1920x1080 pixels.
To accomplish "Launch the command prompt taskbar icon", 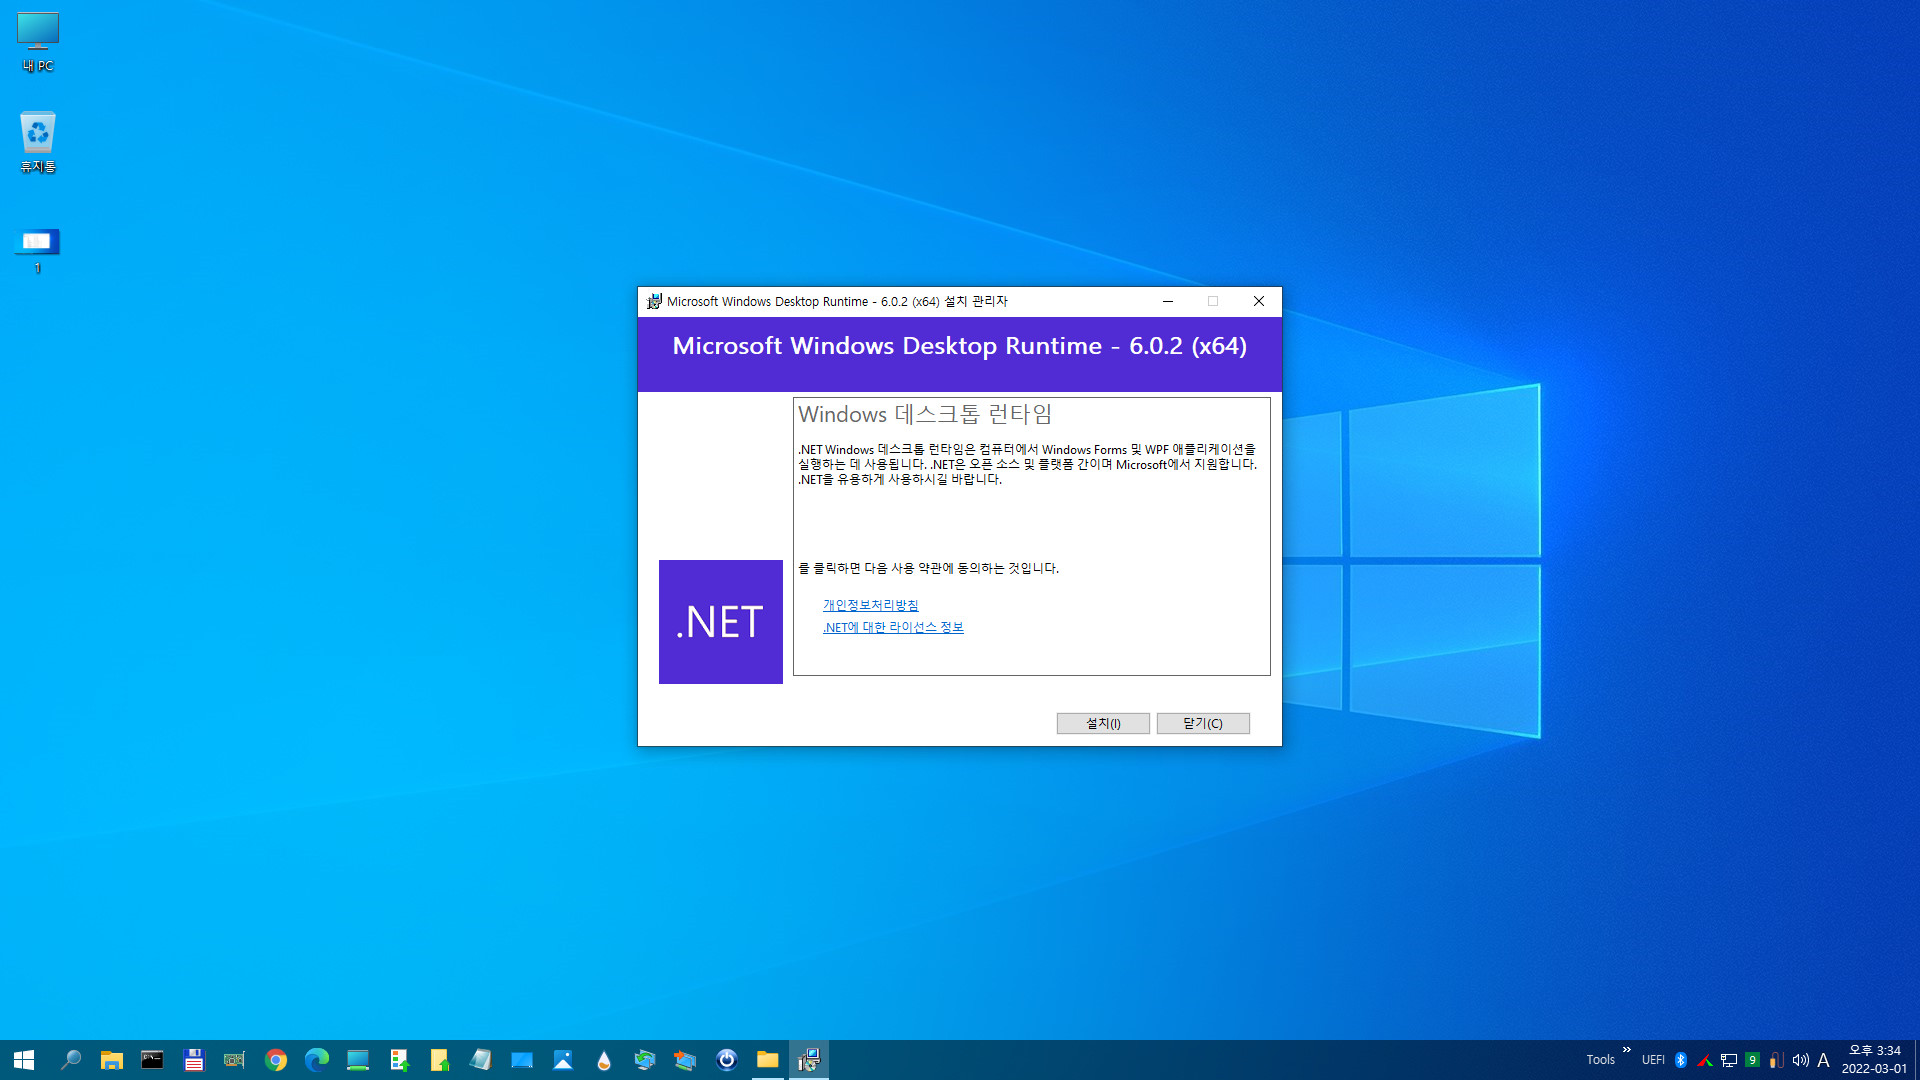I will [152, 1060].
